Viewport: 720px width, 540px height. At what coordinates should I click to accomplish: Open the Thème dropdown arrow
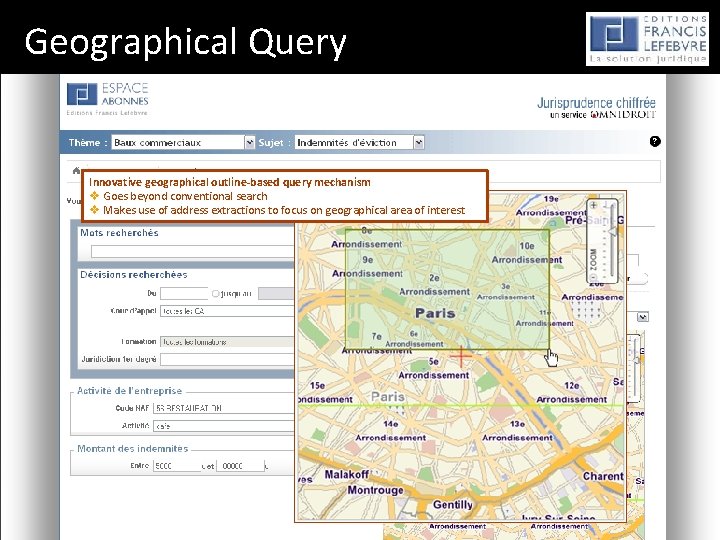point(249,143)
